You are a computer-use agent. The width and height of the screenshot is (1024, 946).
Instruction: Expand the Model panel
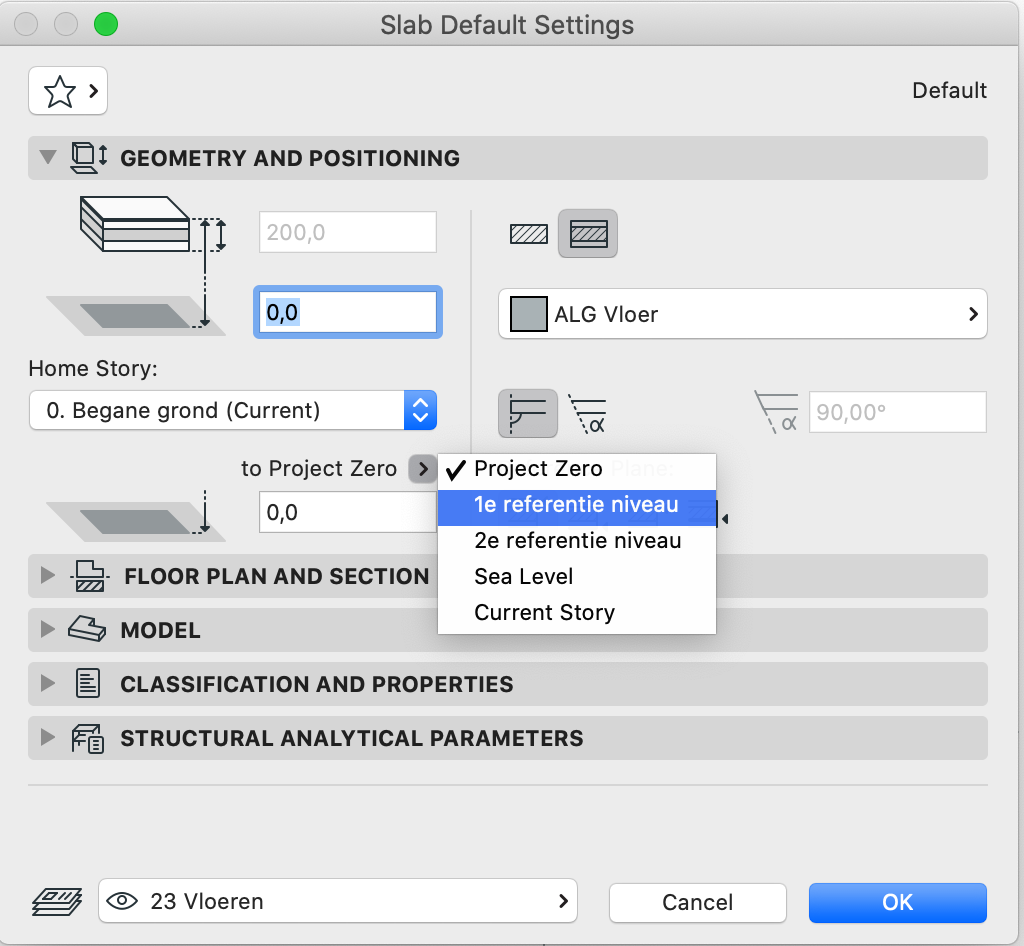(48, 629)
